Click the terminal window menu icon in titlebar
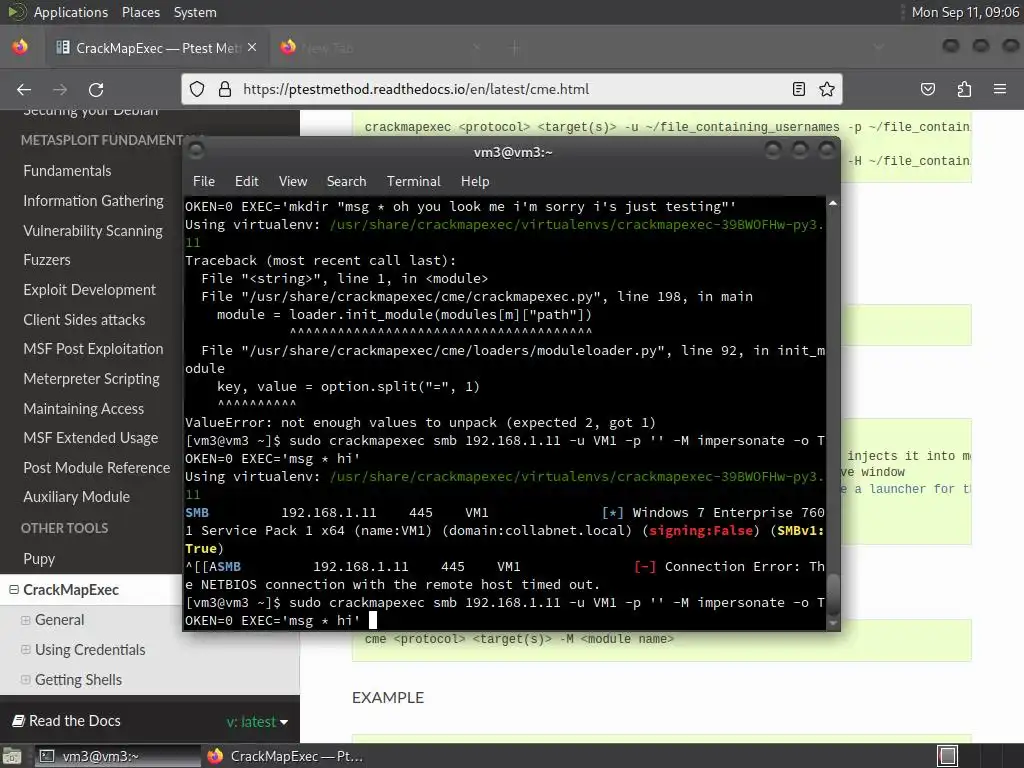This screenshot has height=768, width=1024. pos(196,151)
